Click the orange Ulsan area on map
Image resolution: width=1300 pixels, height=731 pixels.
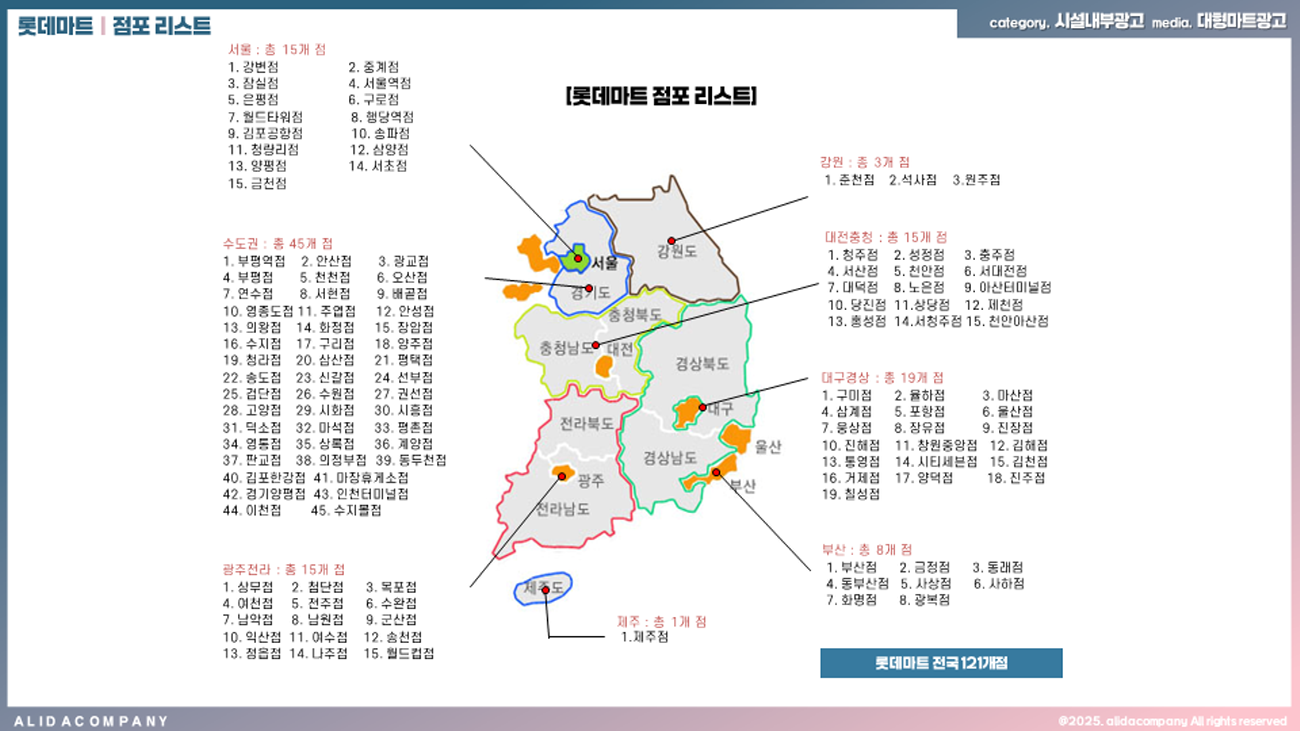(x=737, y=437)
